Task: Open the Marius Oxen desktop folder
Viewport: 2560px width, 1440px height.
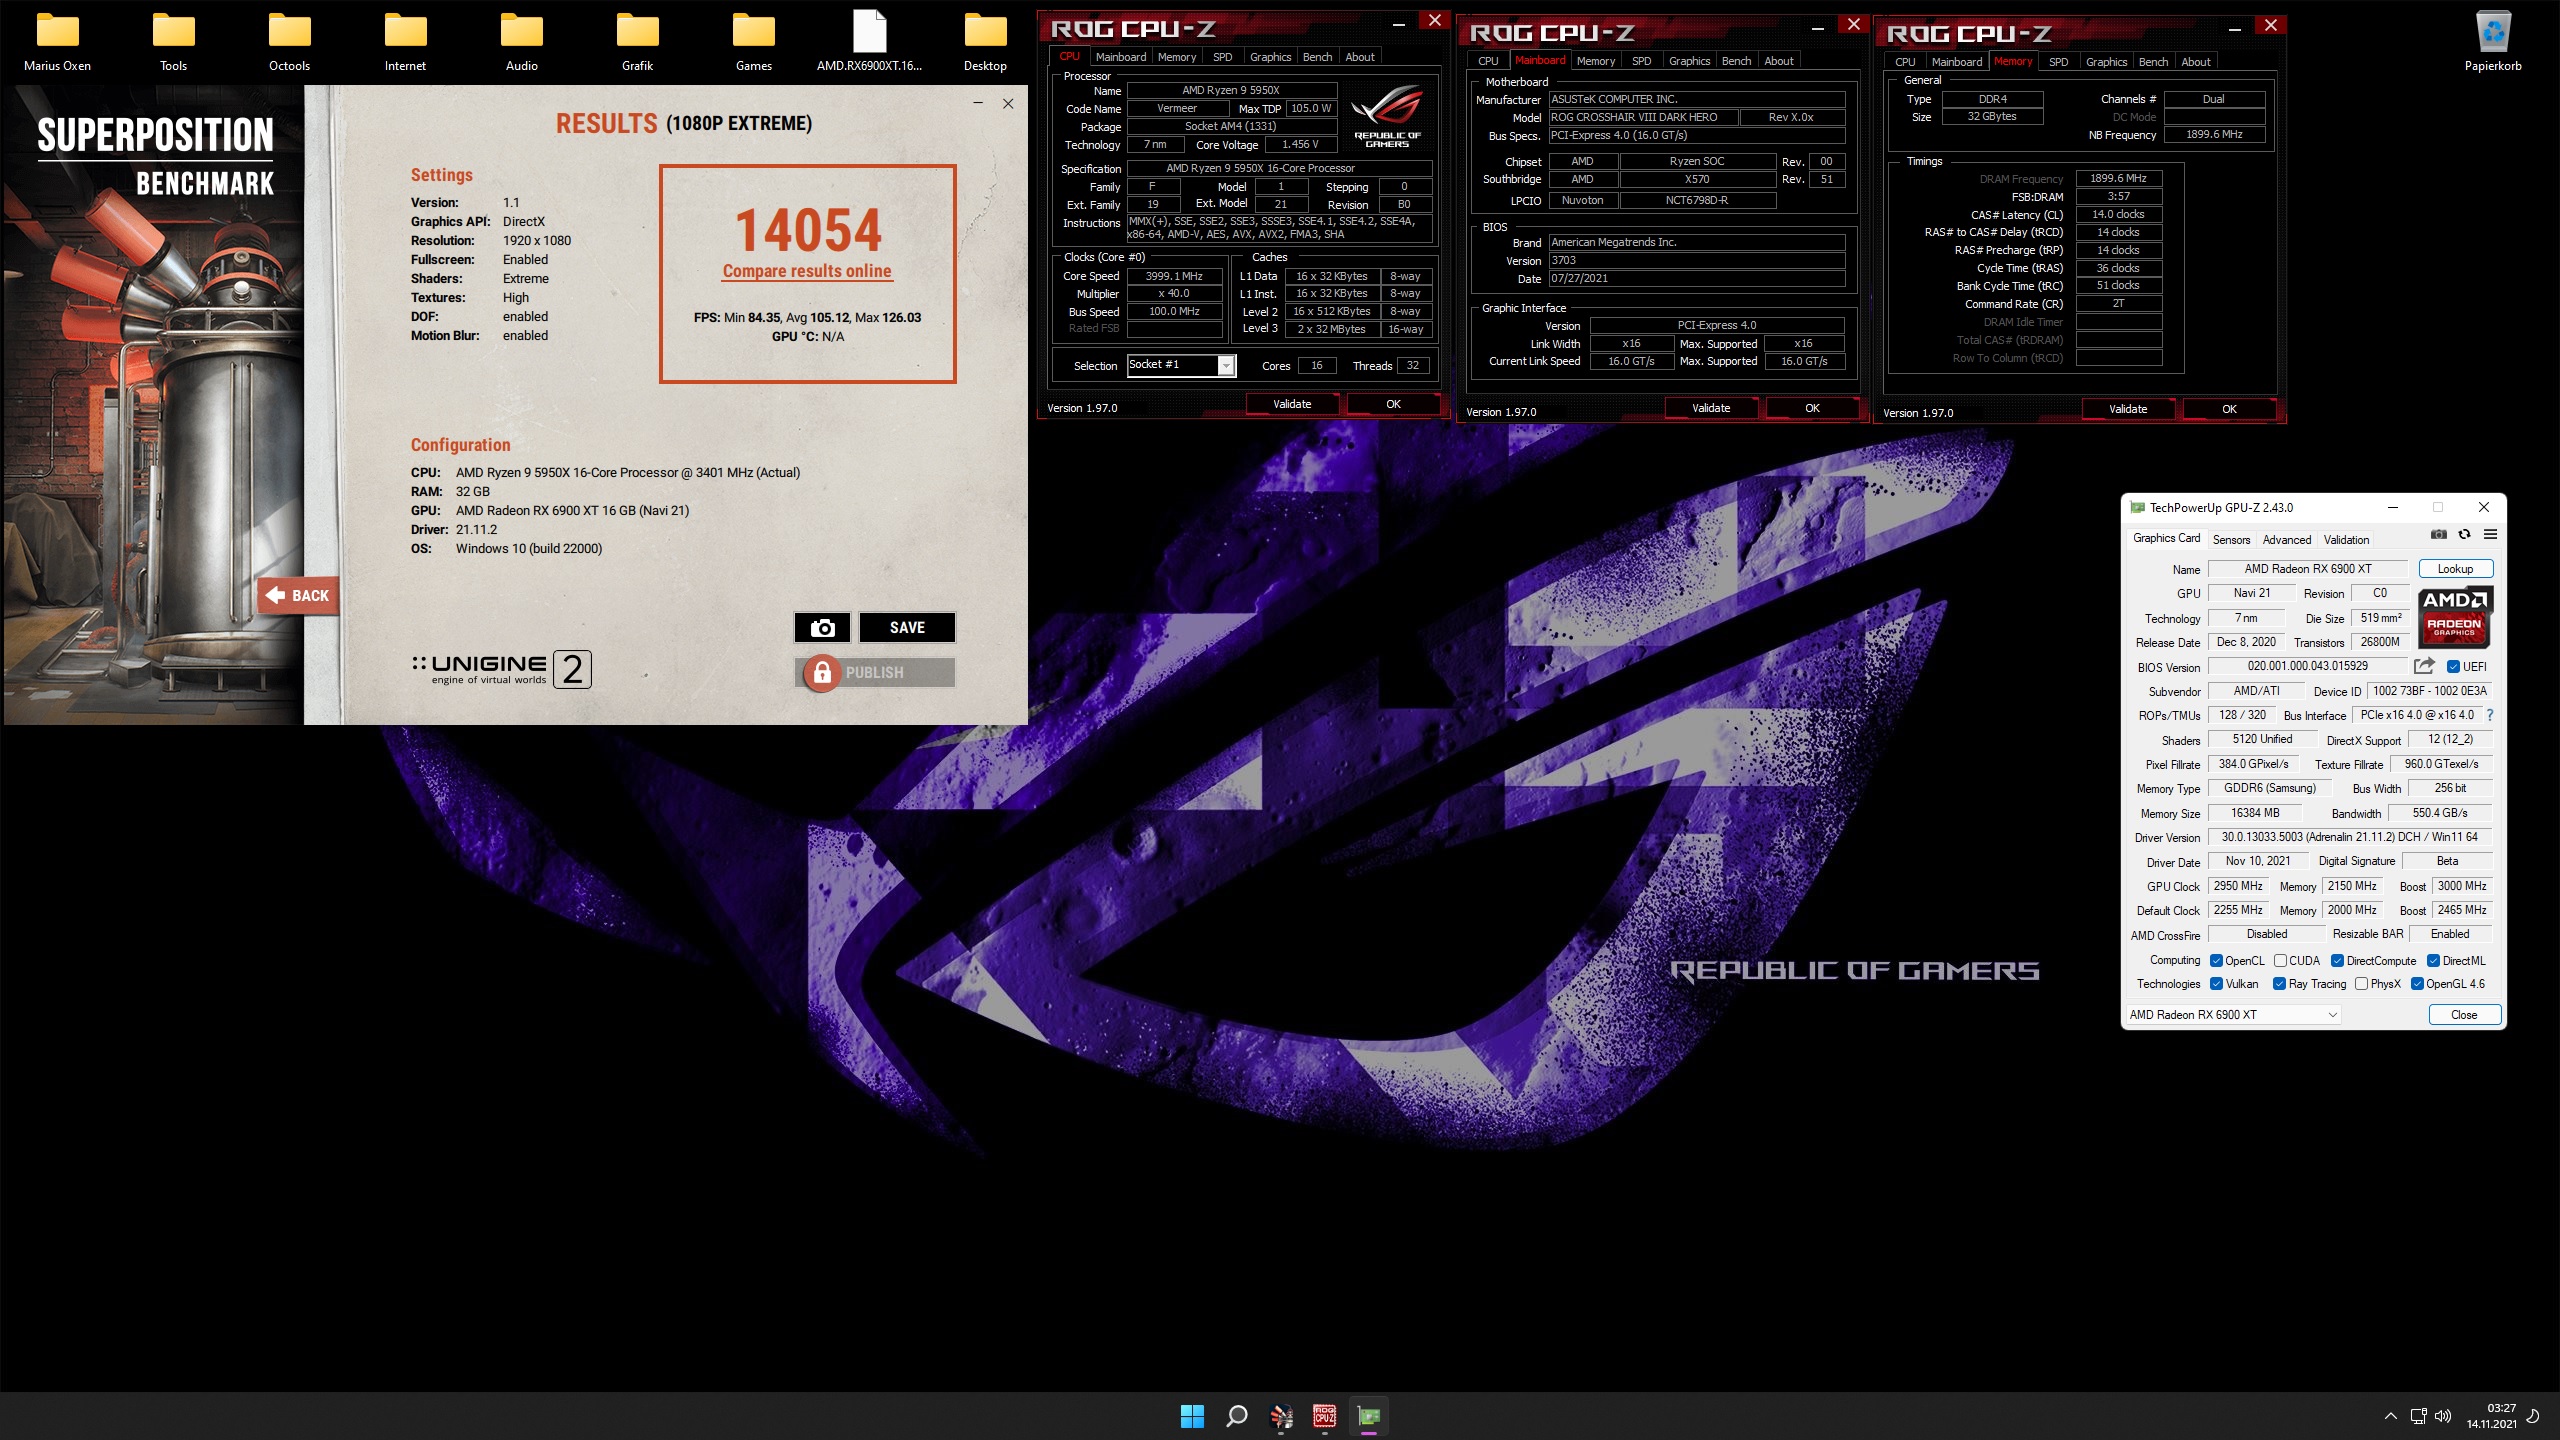Action: pos(57,41)
